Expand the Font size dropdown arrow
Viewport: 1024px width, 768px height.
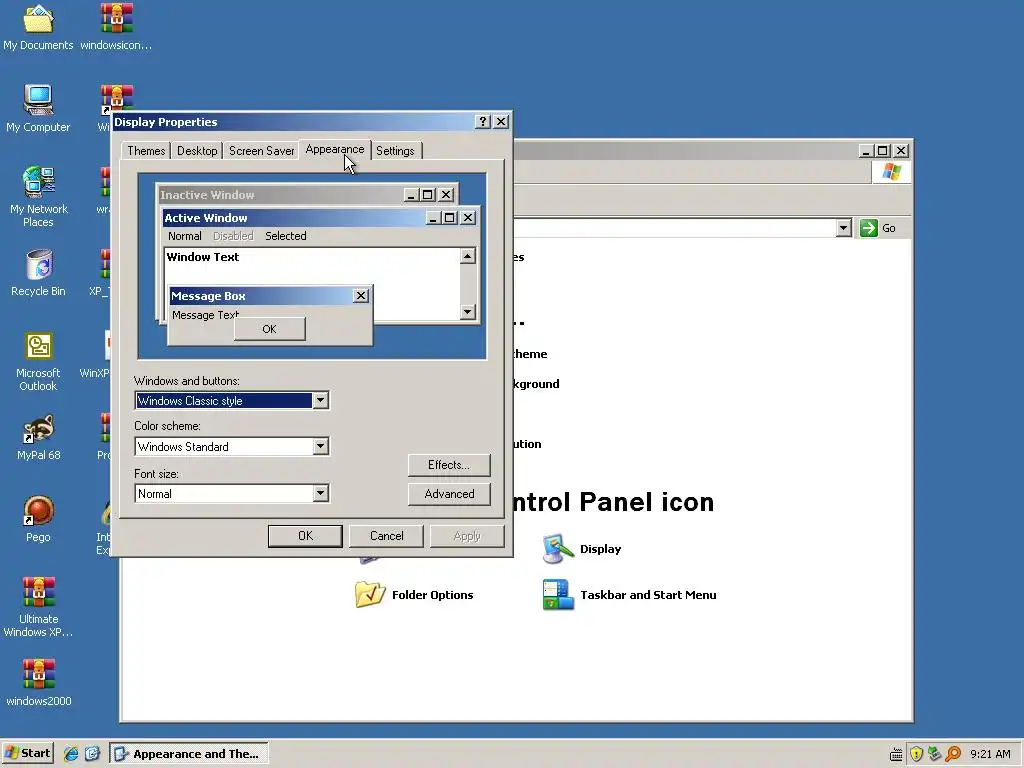[x=320, y=494]
